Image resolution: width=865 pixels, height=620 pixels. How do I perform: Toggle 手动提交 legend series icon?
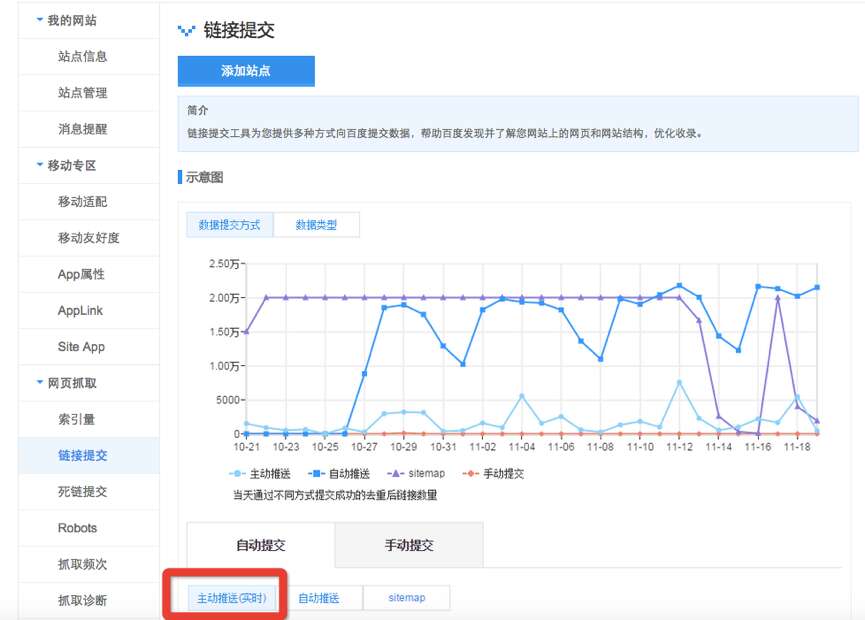click(x=467, y=474)
